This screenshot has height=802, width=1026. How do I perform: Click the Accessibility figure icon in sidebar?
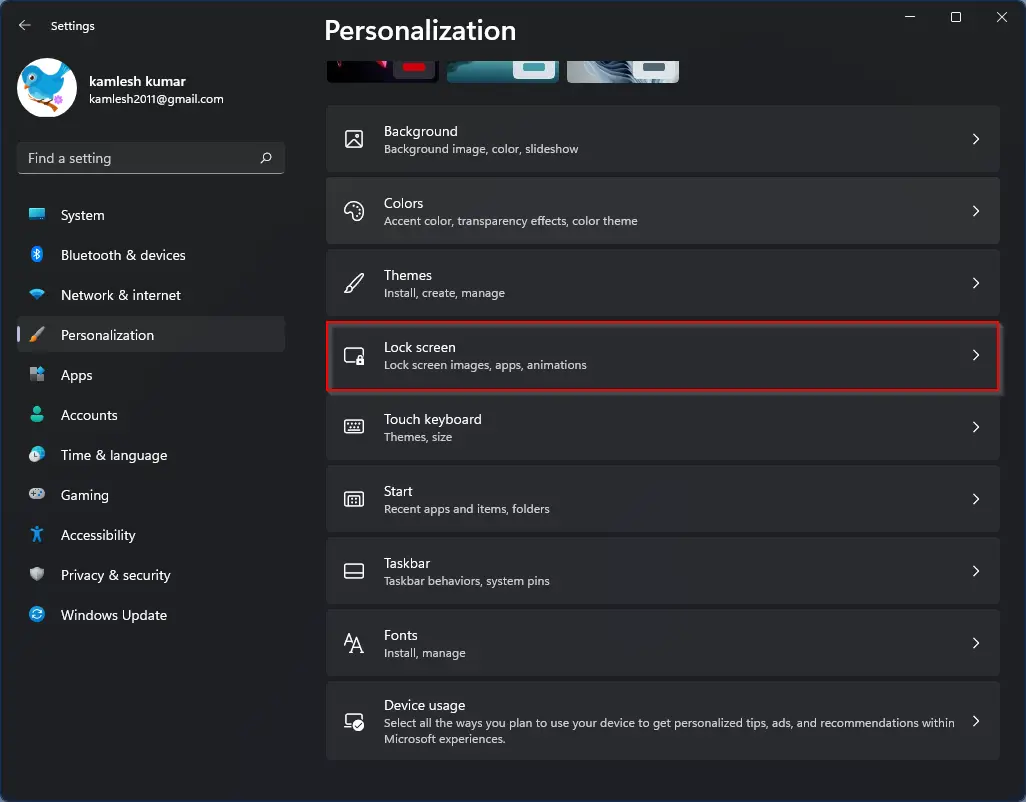pyautogui.click(x=37, y=534)
